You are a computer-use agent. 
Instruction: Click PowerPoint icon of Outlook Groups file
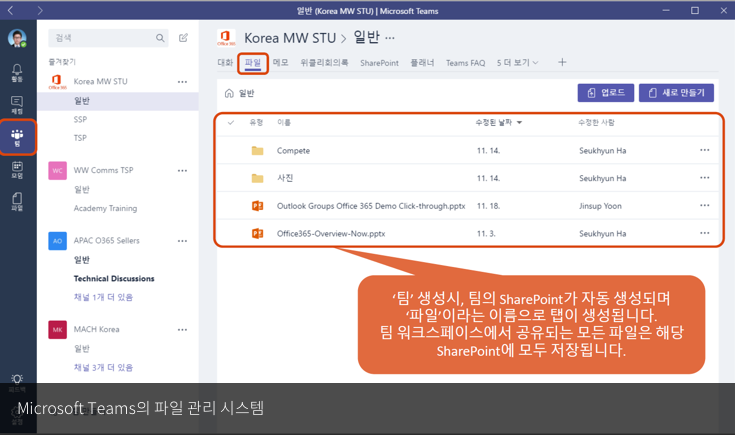[257, 206]
